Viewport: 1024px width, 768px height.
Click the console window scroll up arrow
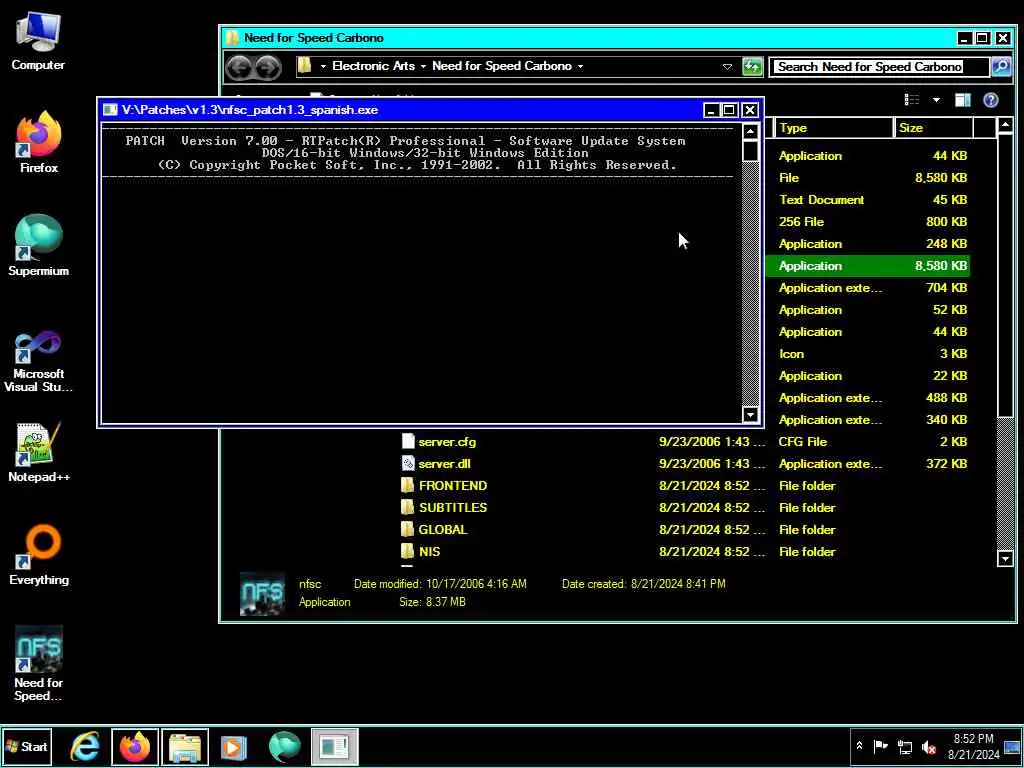click(750, 132)
